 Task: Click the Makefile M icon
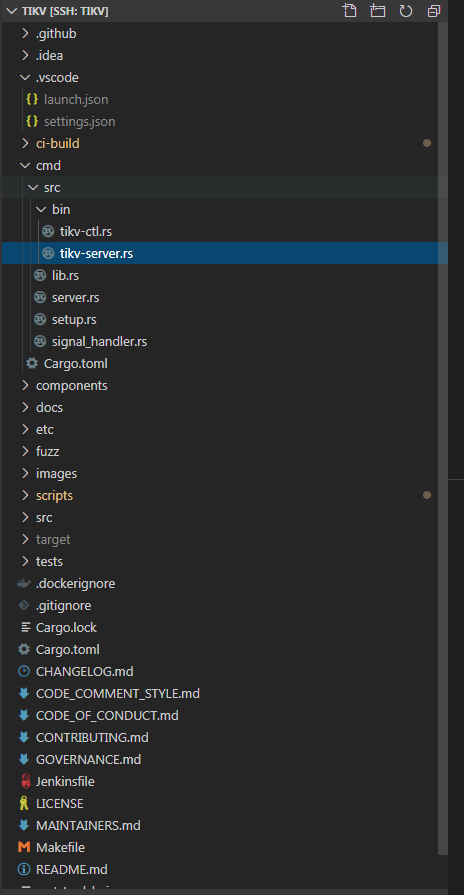coord(24,847)
